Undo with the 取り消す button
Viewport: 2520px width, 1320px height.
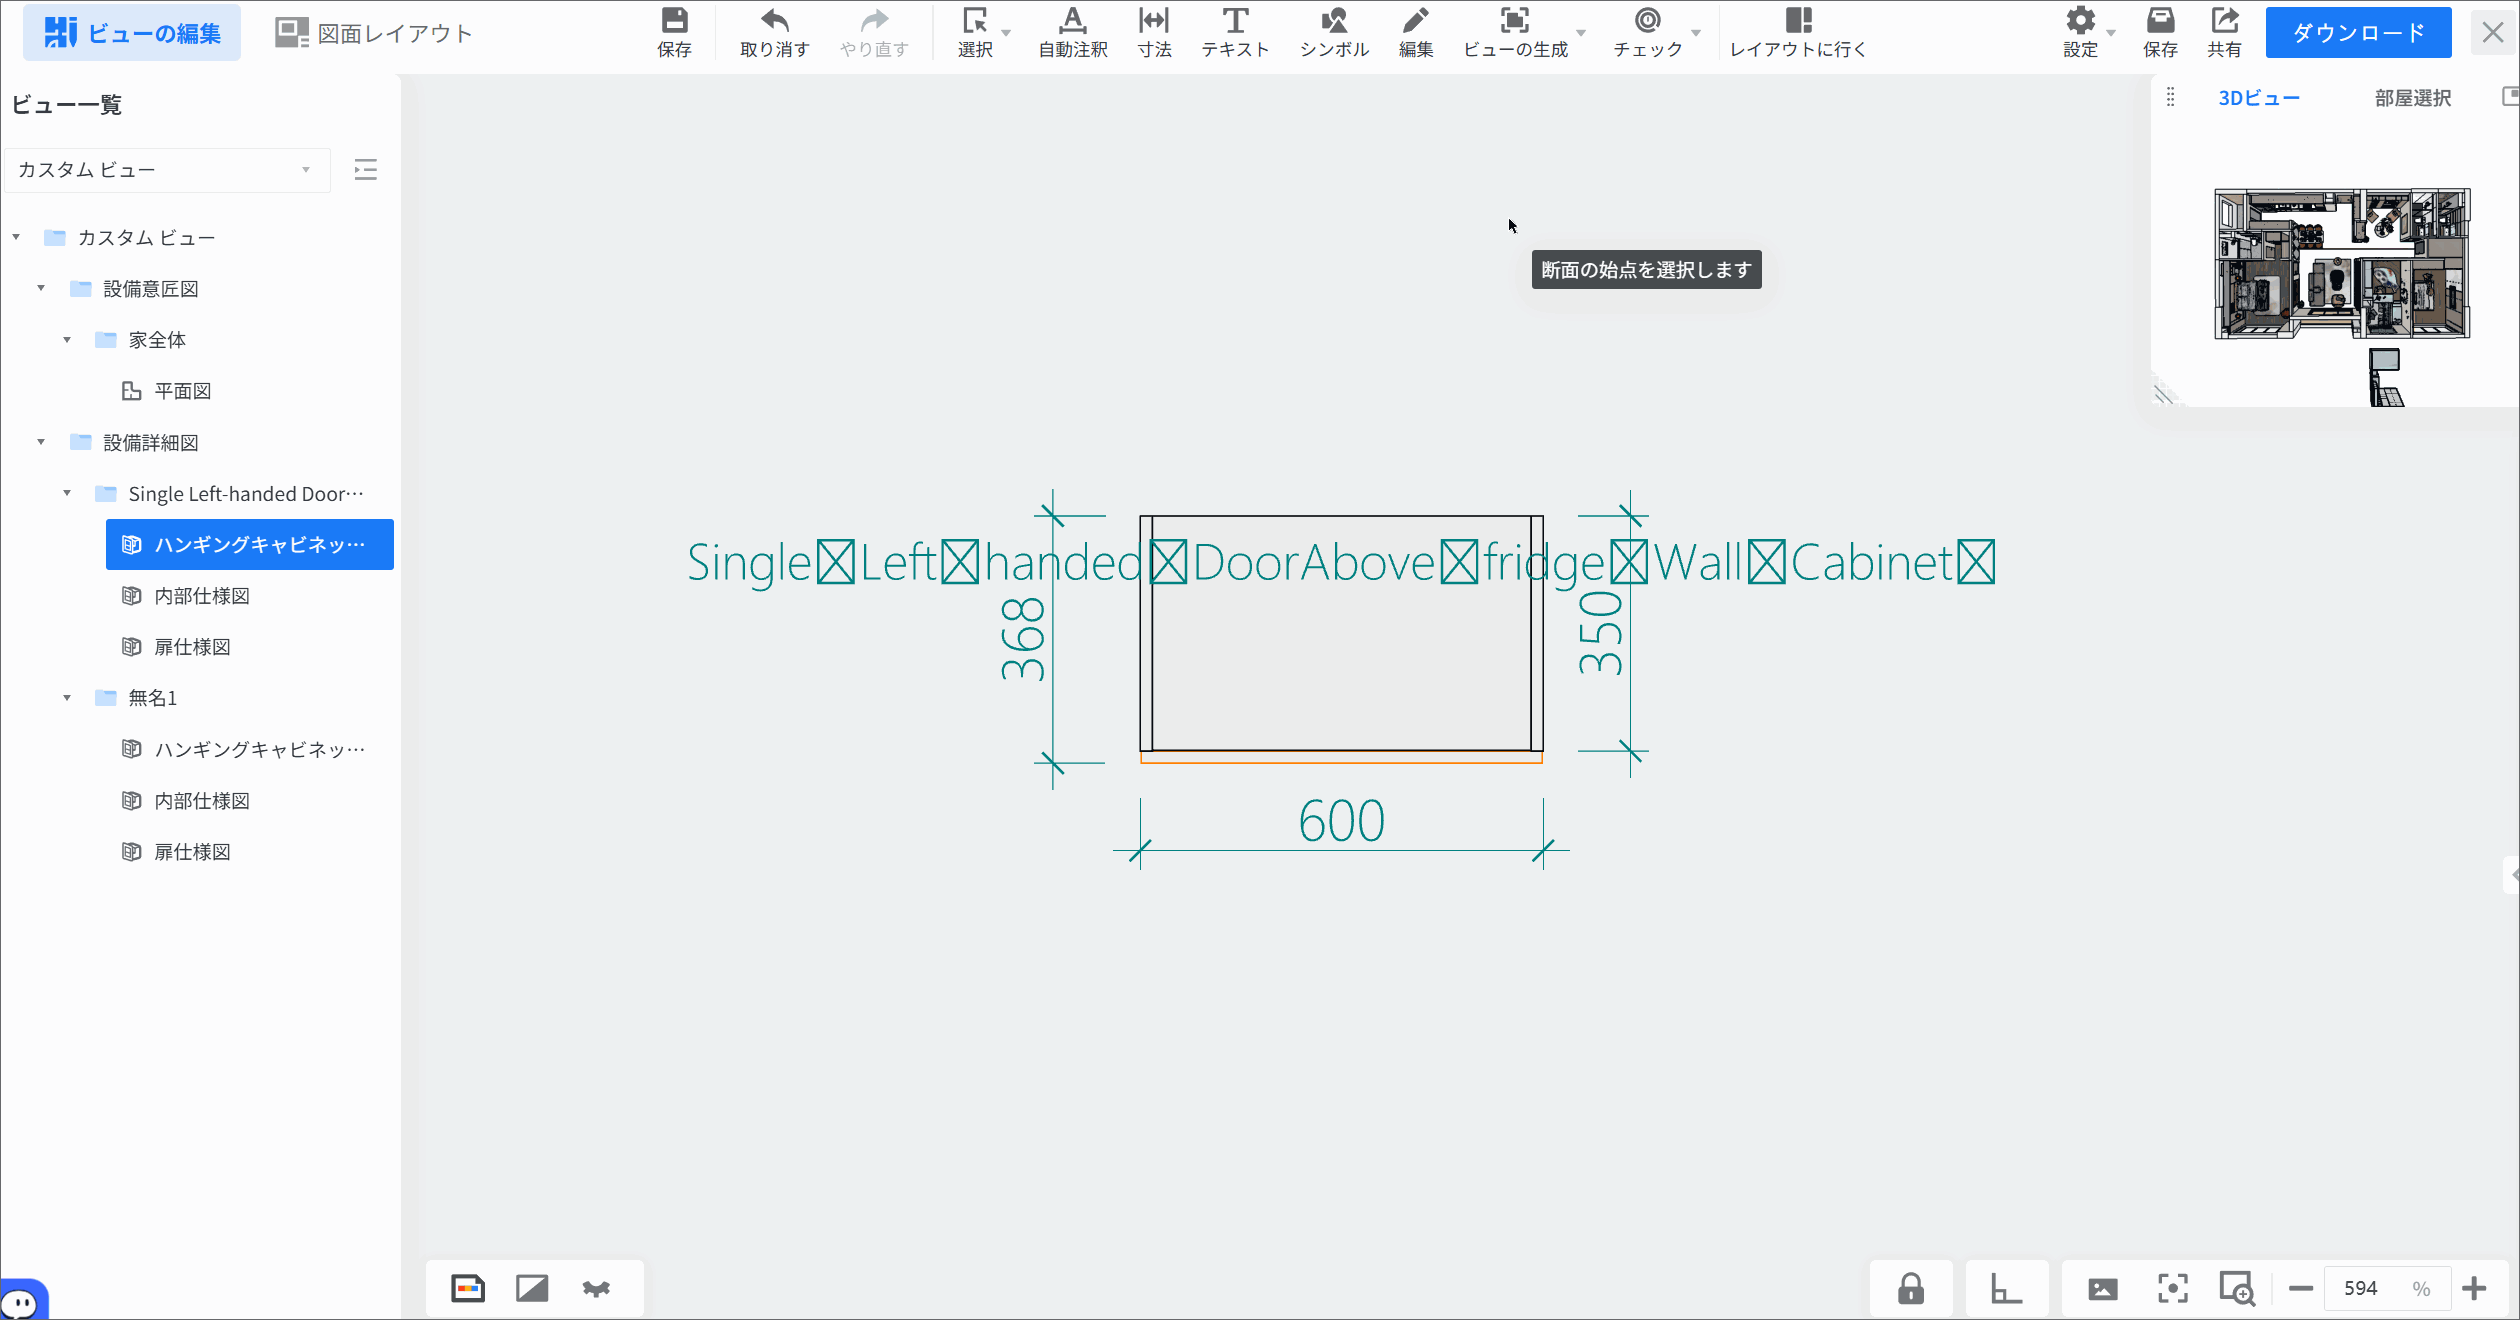pos(774,32)
